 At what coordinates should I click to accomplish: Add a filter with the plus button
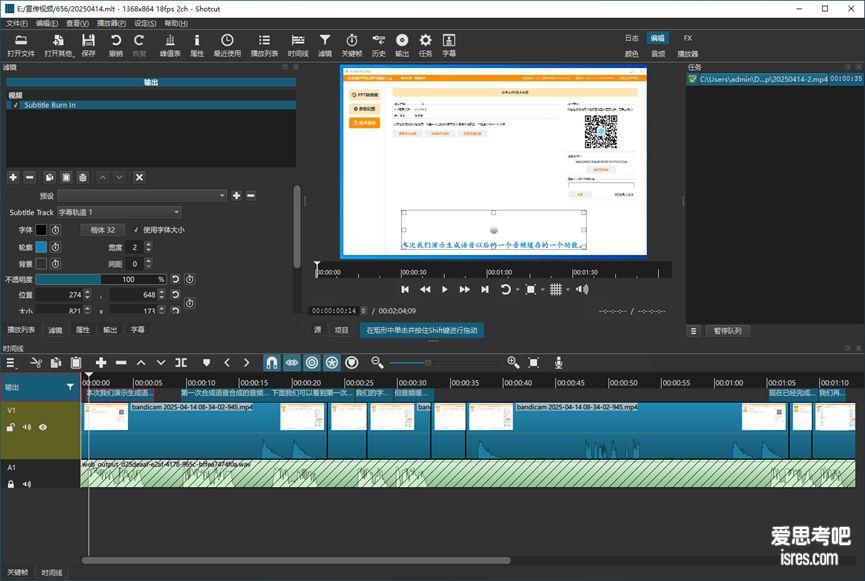pyautogui.click(x=13, y=177)
